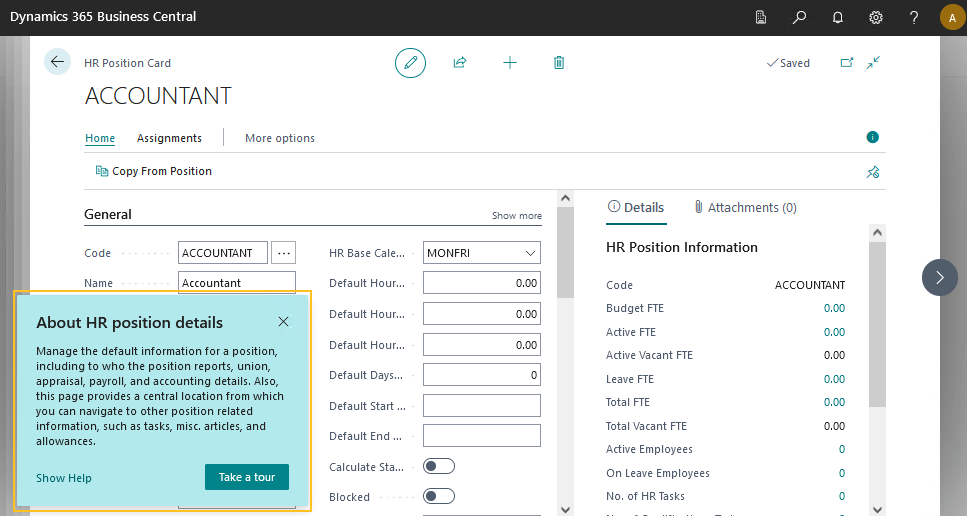
Task: Click the Take a tour button
Action: coord(246,477)
